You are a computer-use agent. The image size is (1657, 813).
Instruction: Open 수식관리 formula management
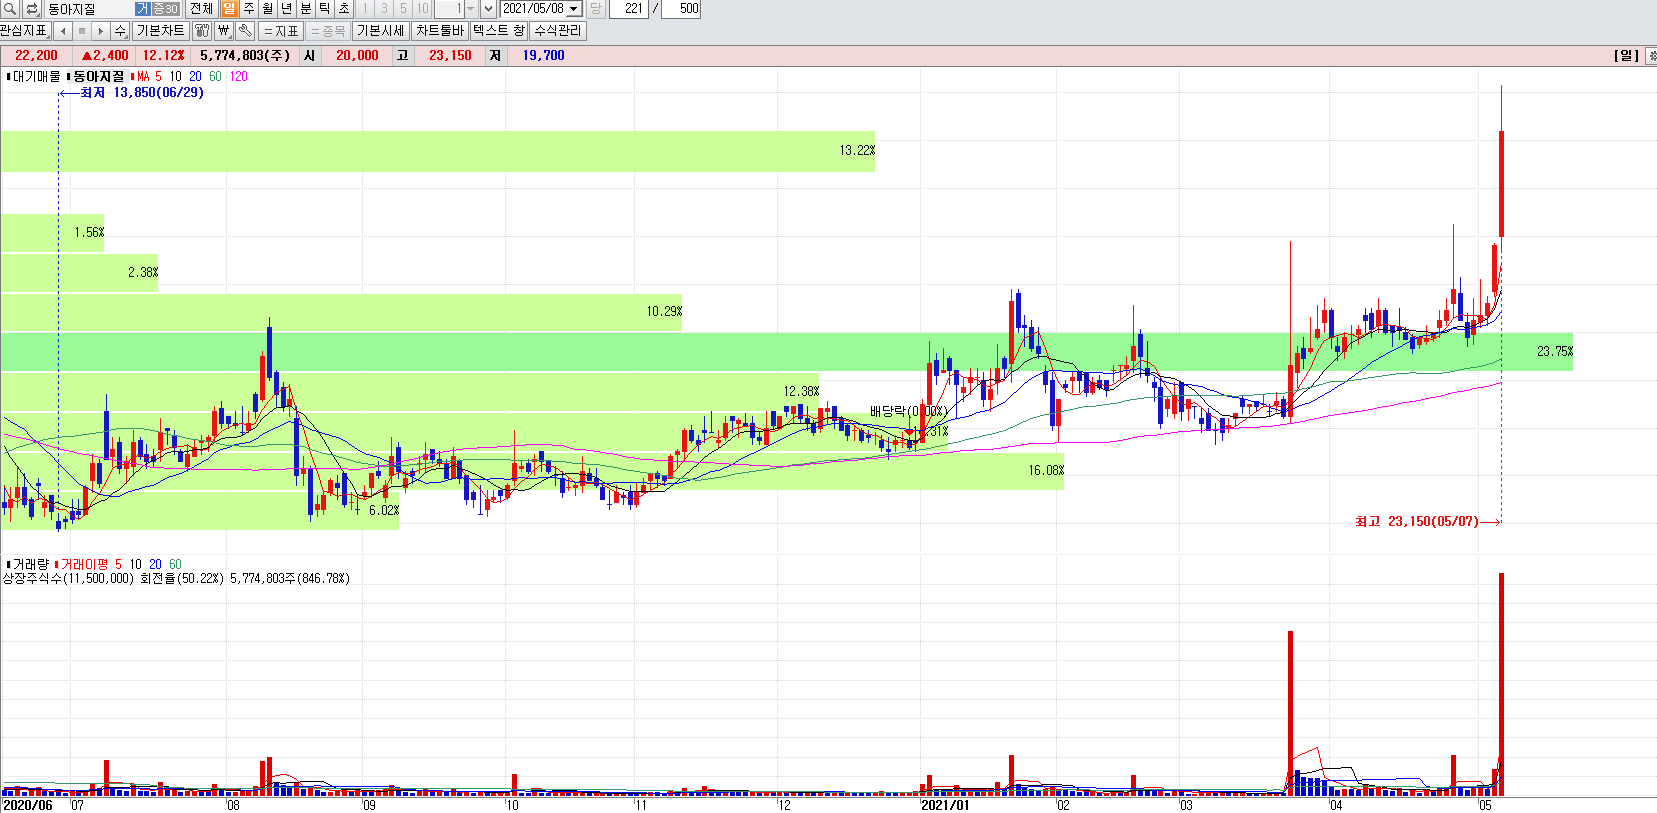(x=558, y=31)
